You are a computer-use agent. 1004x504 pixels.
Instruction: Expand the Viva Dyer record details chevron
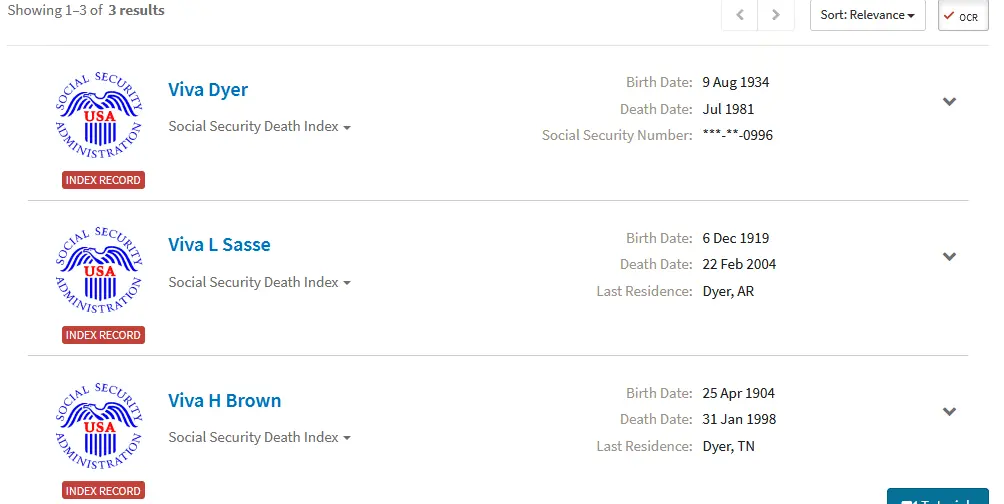[950, 101]
